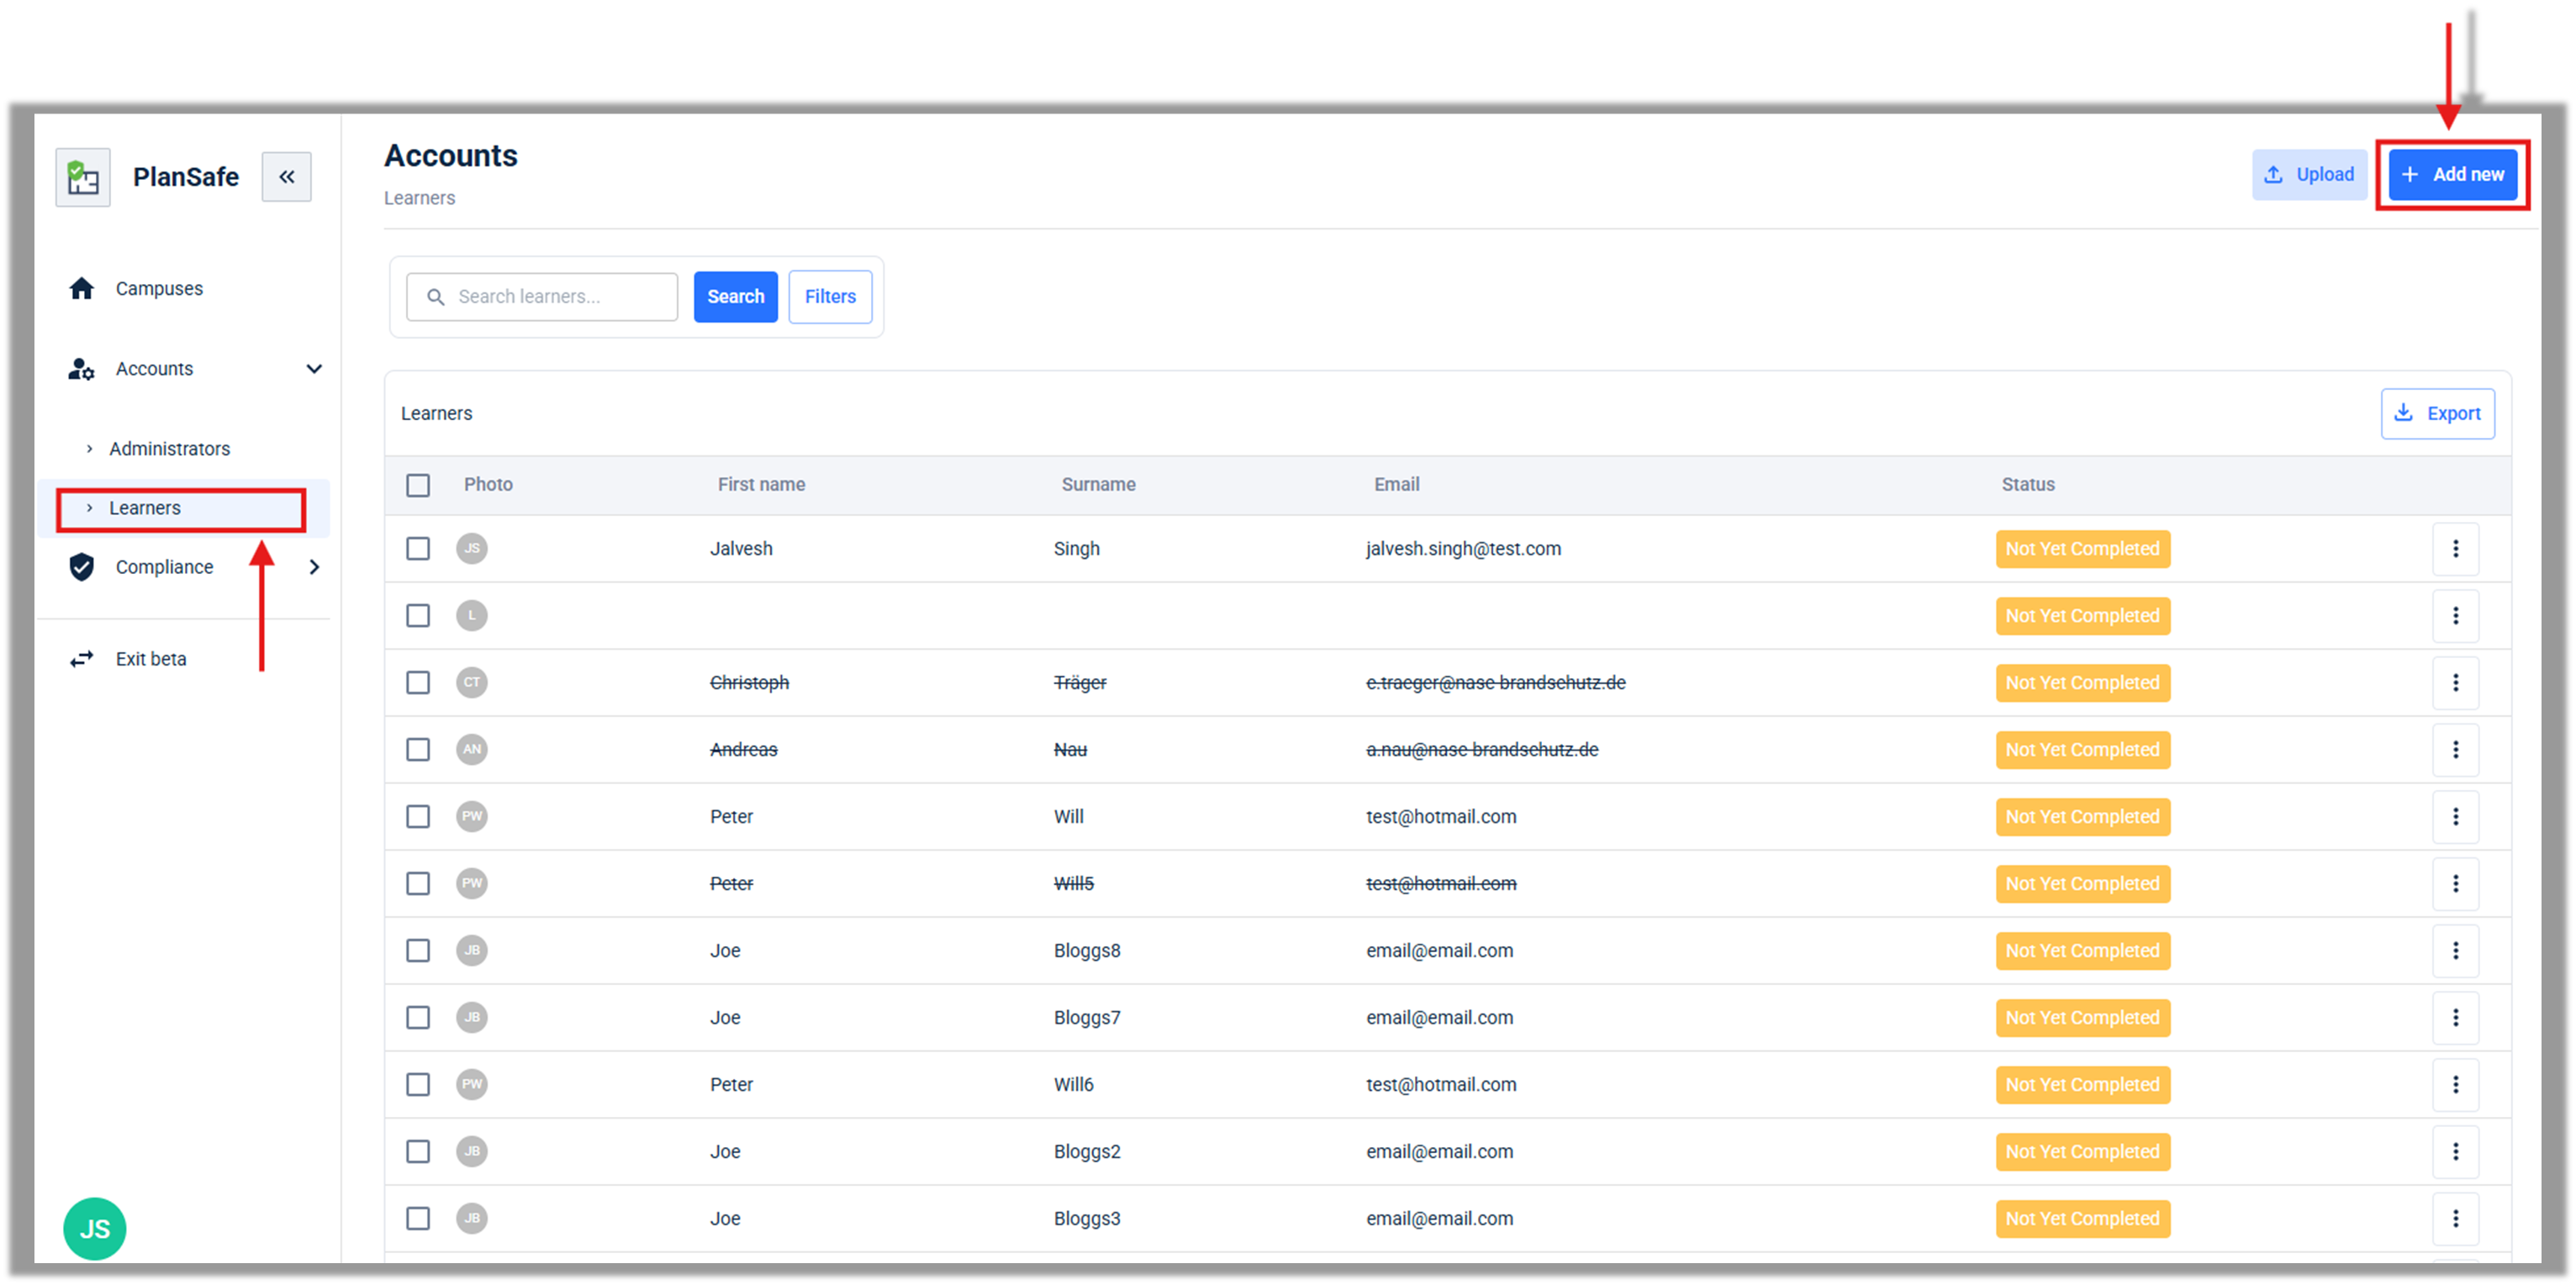Select checkbox for Peter Will5
This screenshot has height=1285, width=2576.
(x=418, y=884)
